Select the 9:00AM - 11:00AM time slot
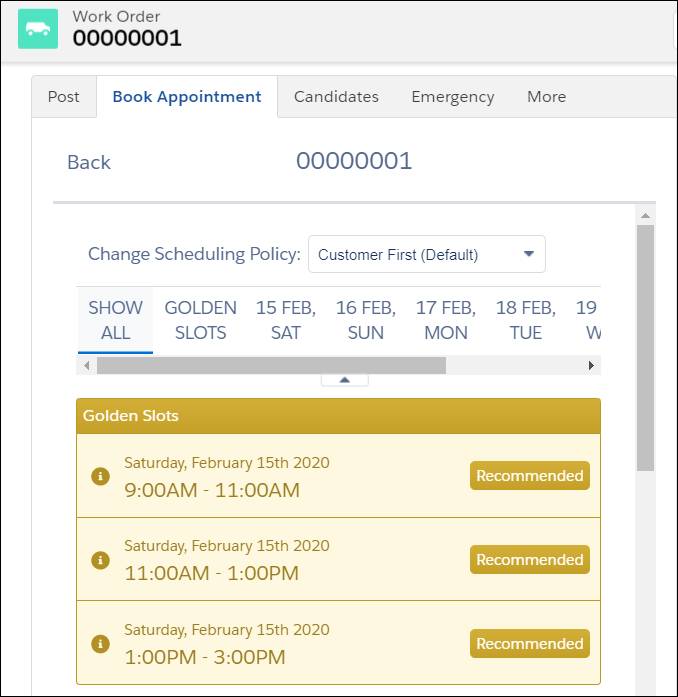The width and height of the screenshot is (678, 697). (x=338, y=476)
